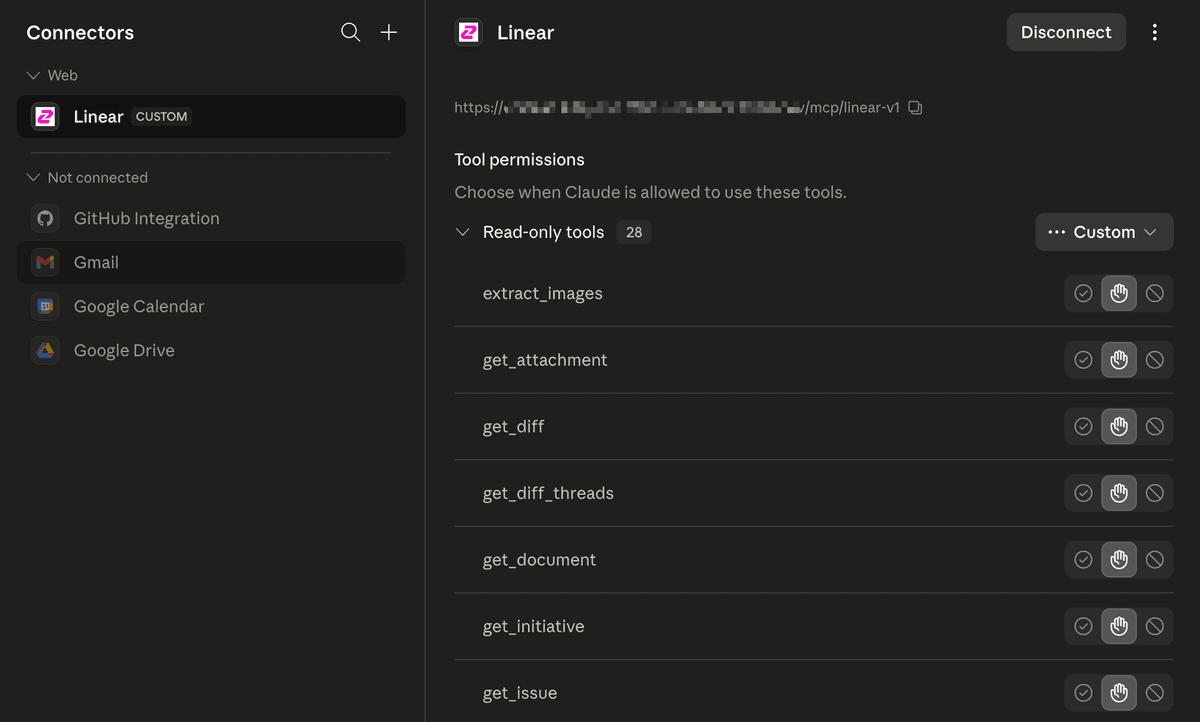Add a new connector with plus icon

pos(389,32)
